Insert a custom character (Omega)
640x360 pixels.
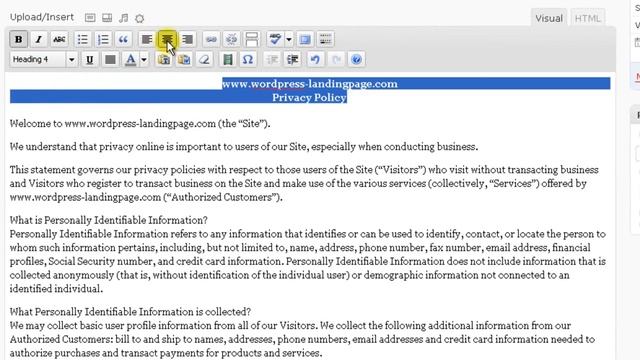click(x=248, y=60)
